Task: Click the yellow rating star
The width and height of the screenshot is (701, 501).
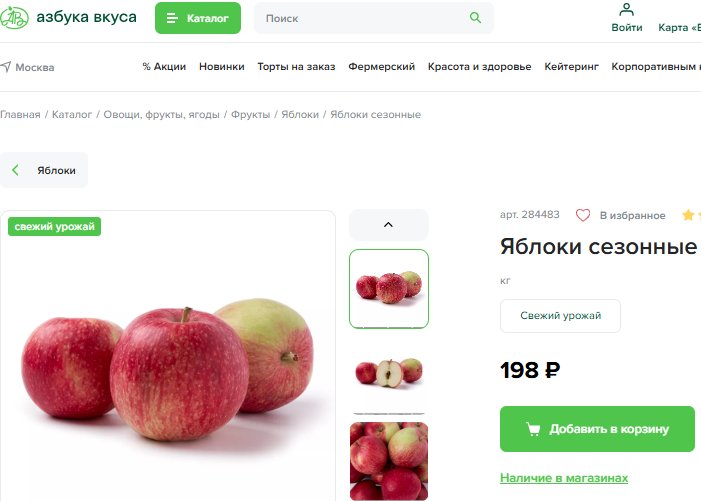Action: [688, 215]
